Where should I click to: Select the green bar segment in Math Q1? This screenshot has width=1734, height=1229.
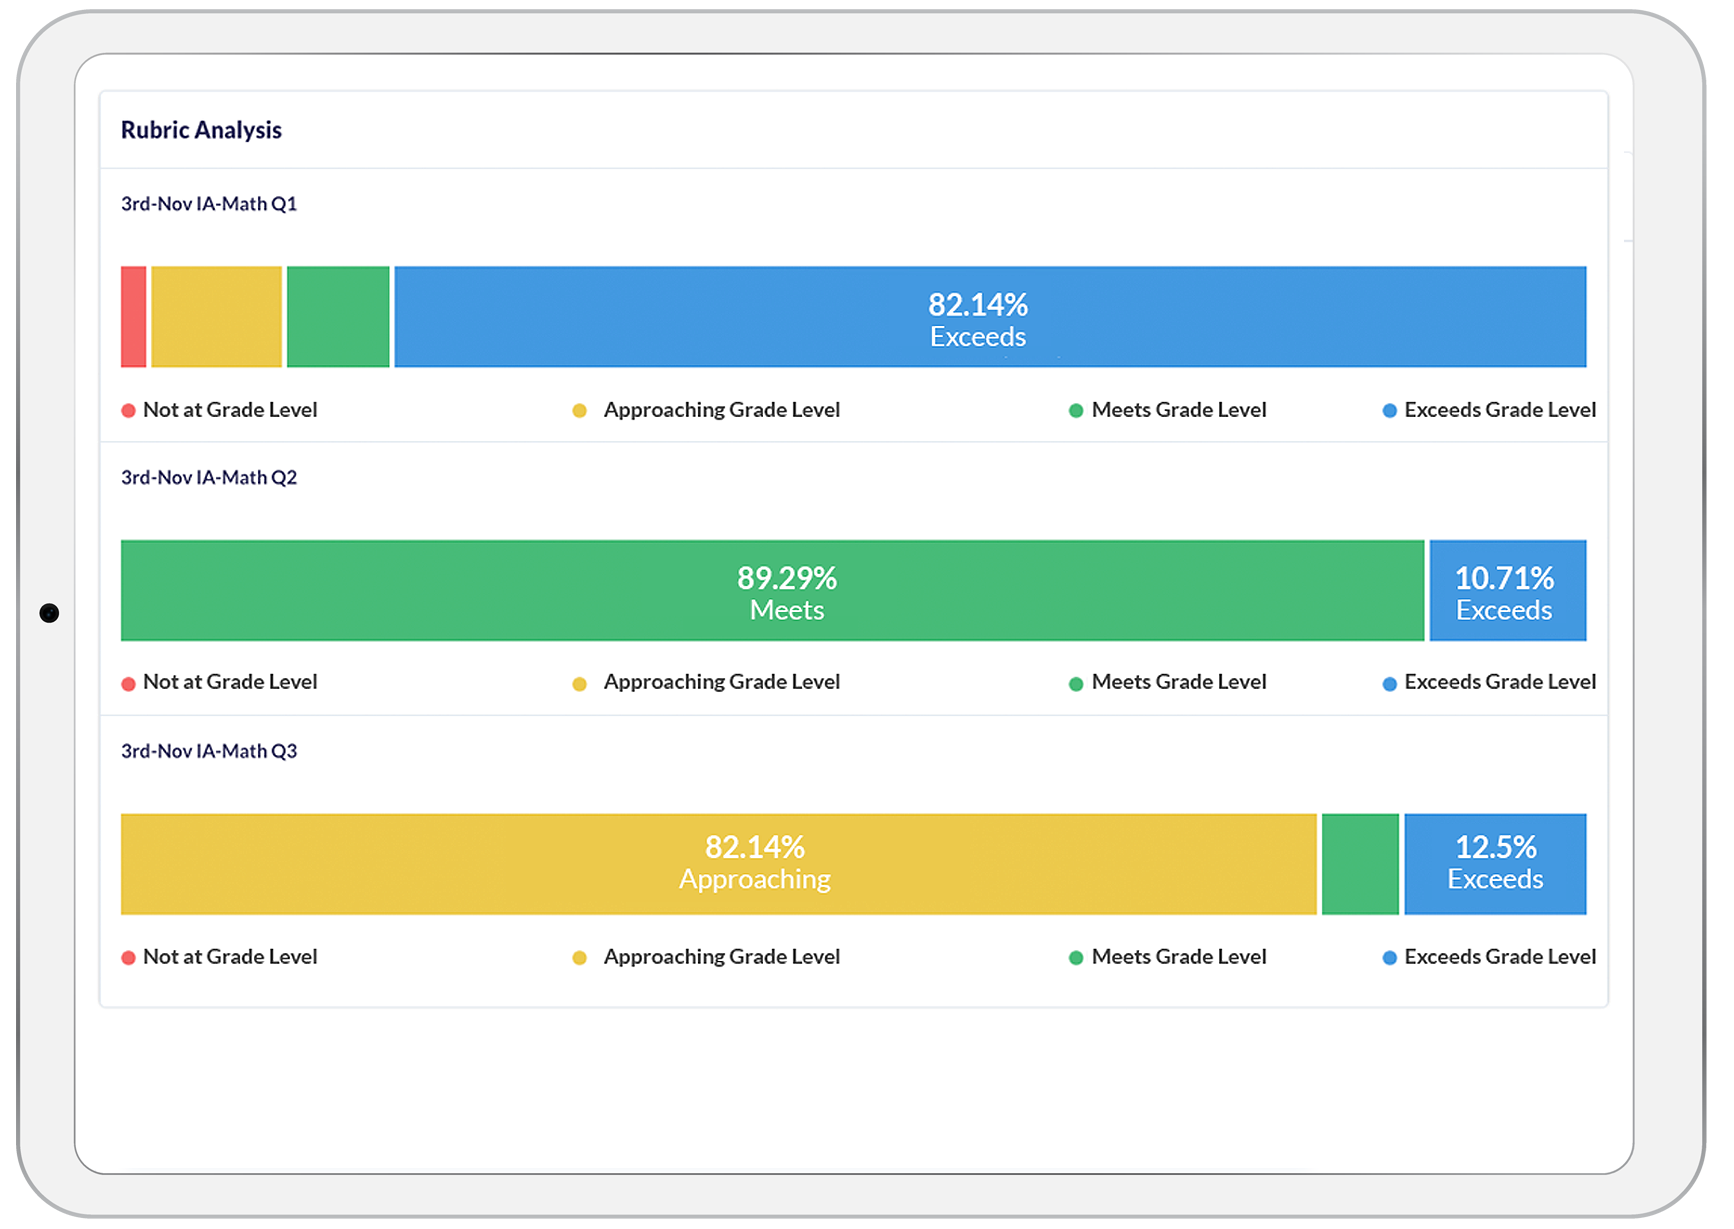(338, 316)
